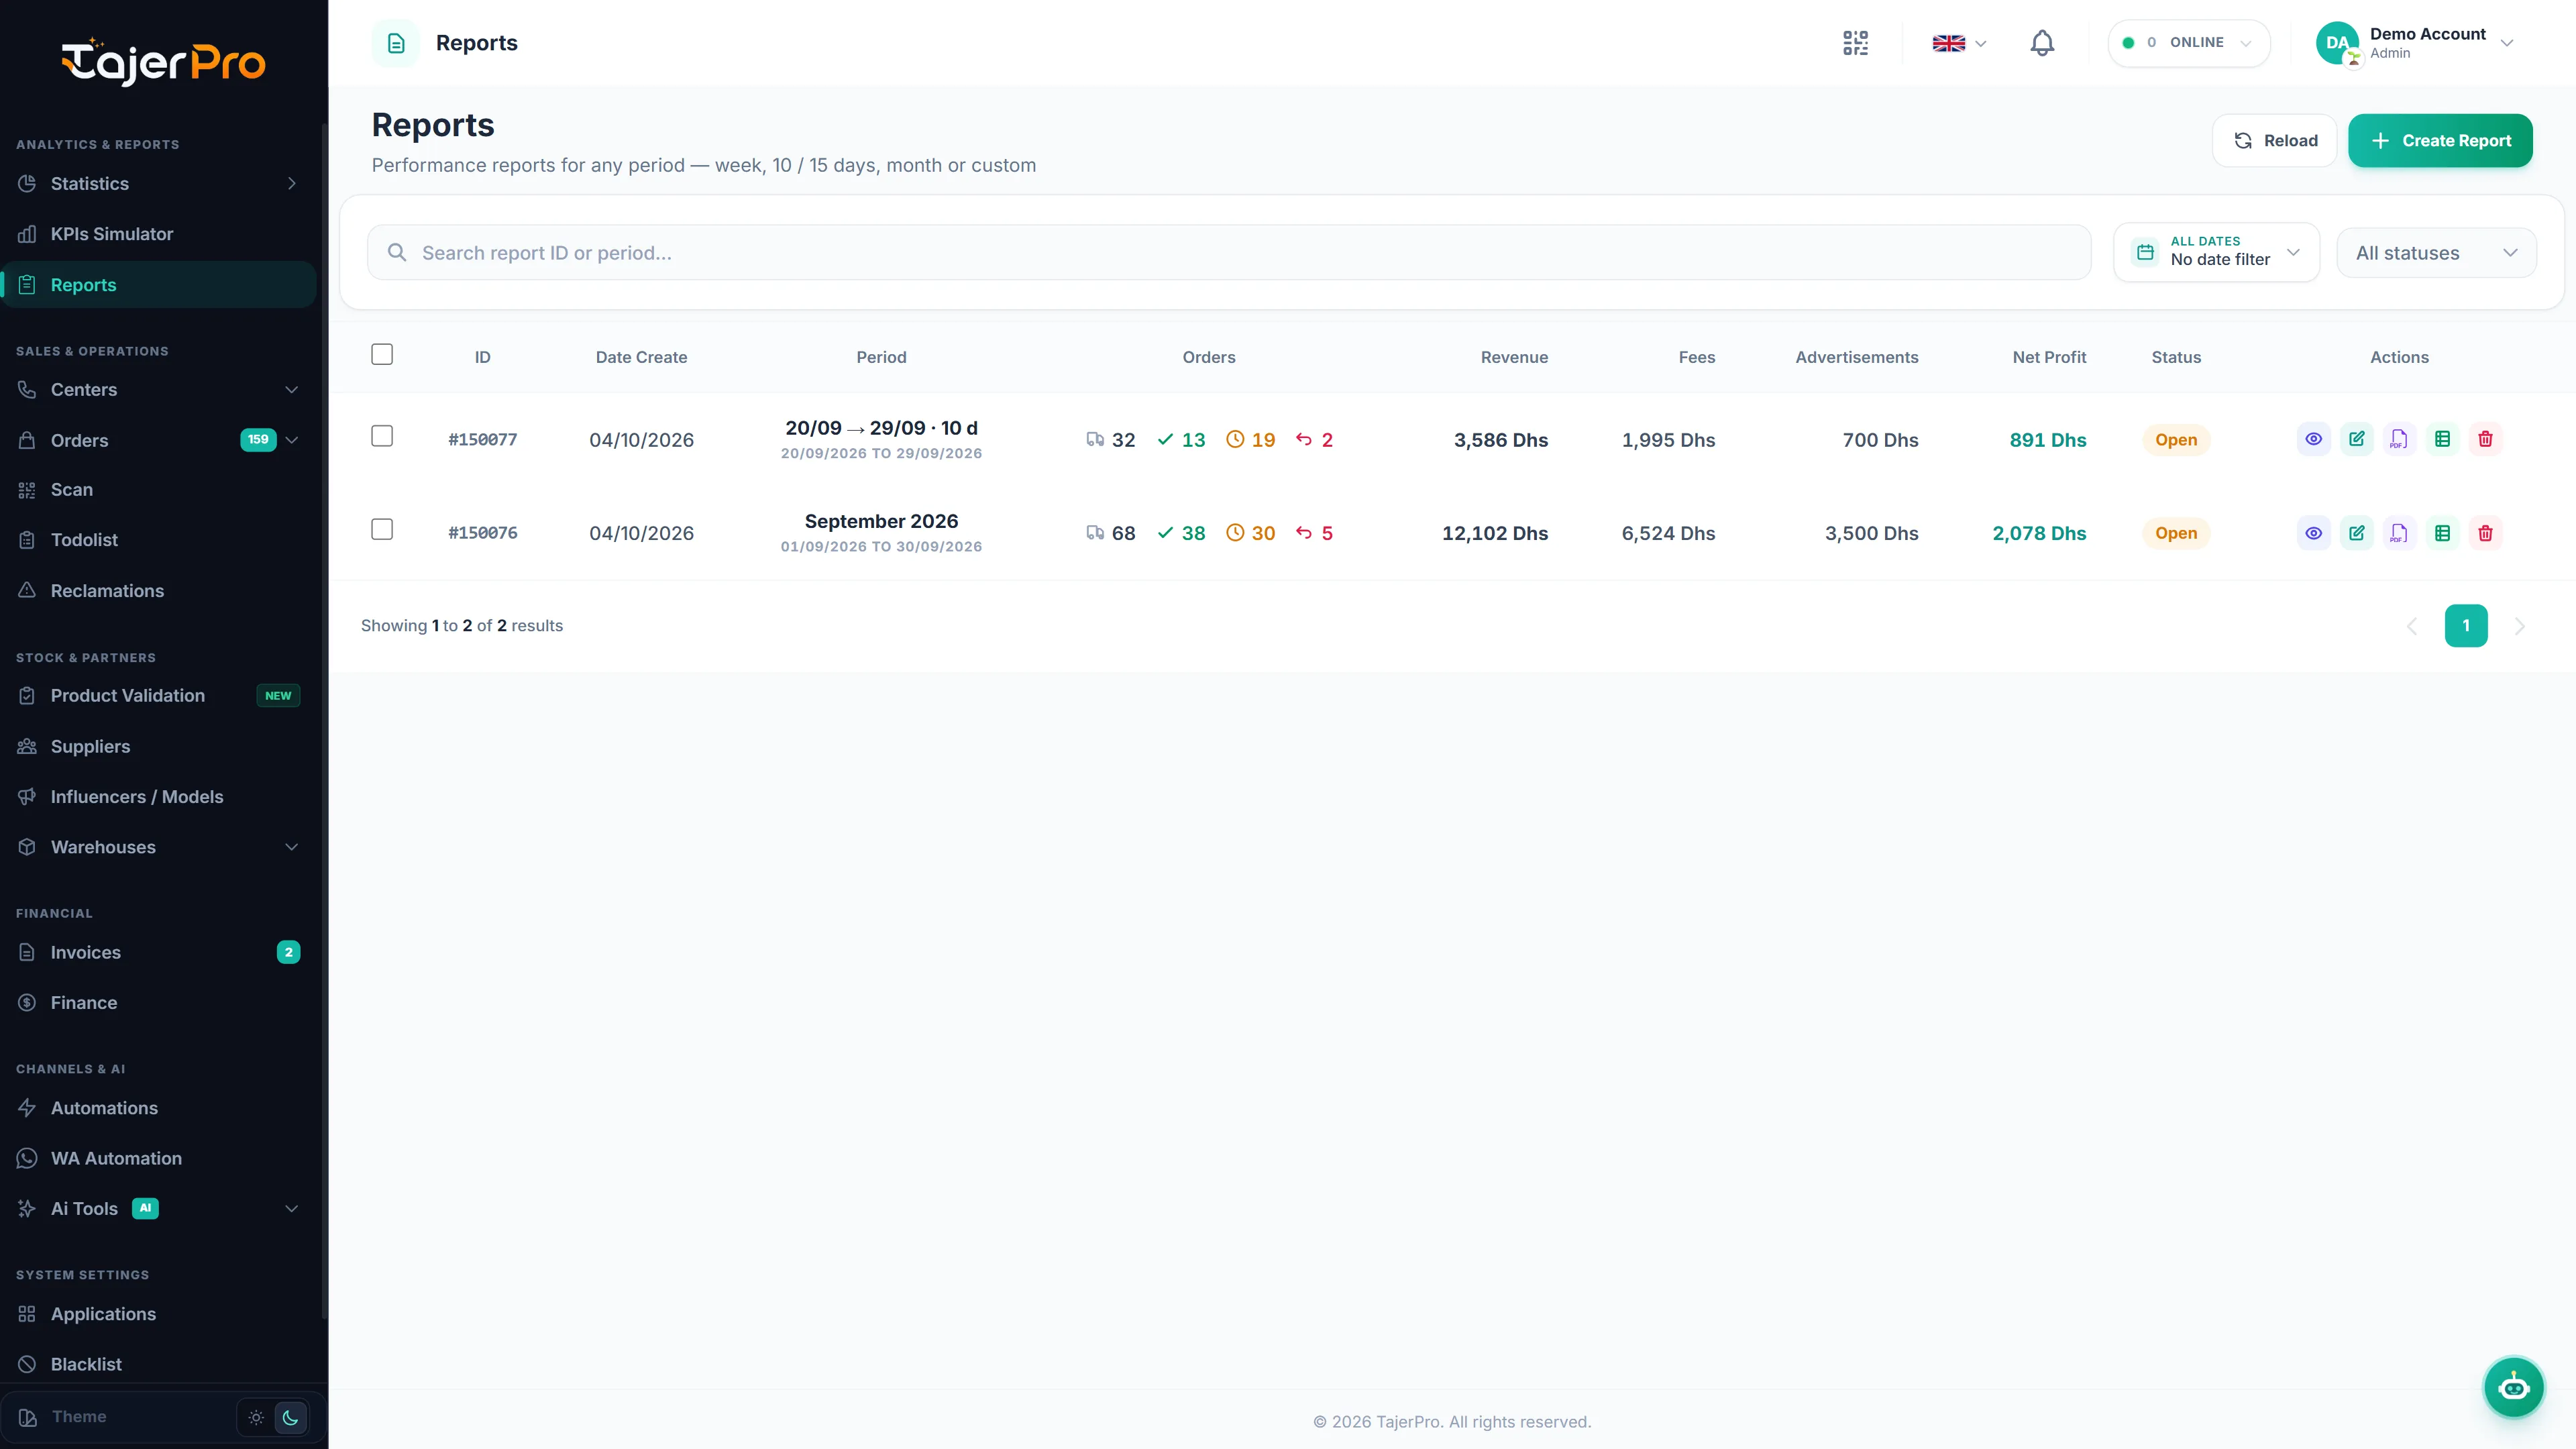Delete report #150076

click(x=2485, y=533)
